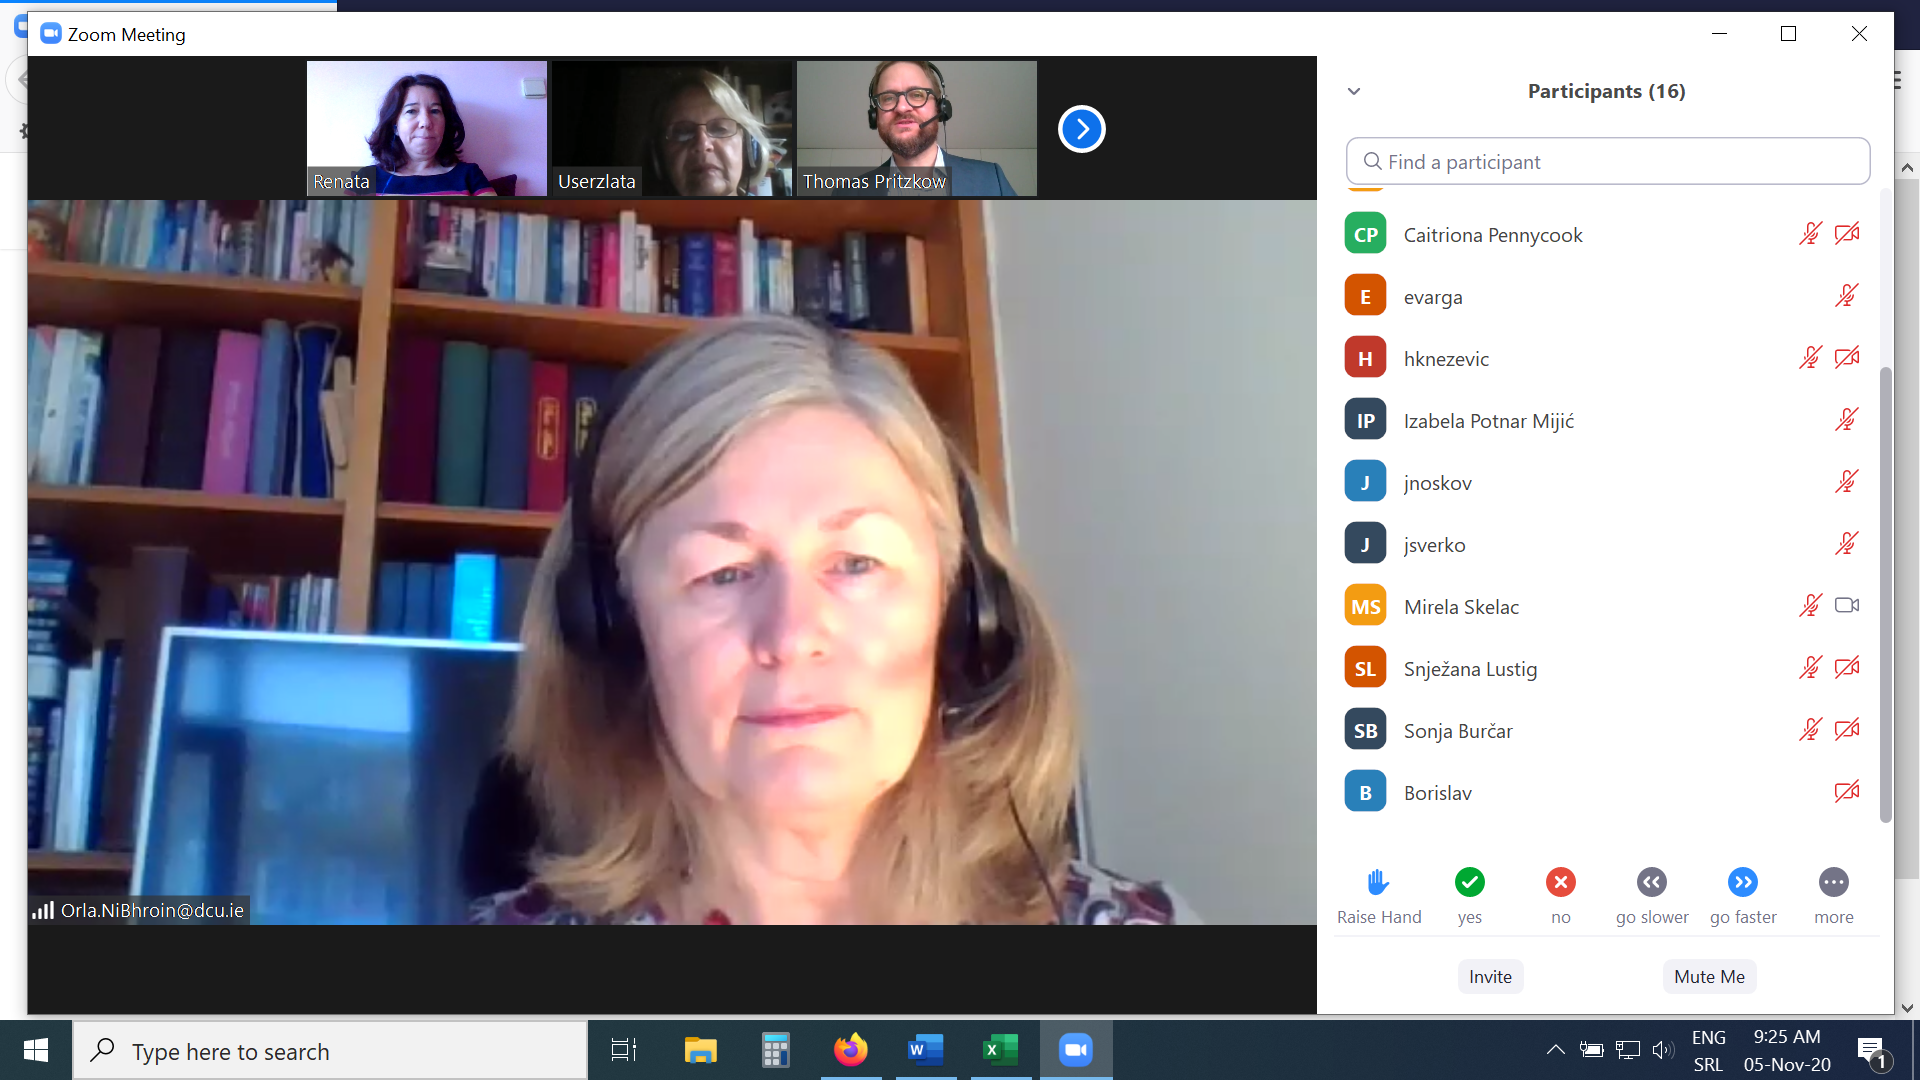Click the green yes checkmark icon
The width and height of the screenshot is (1920, 1080).
coord(1469,882)
